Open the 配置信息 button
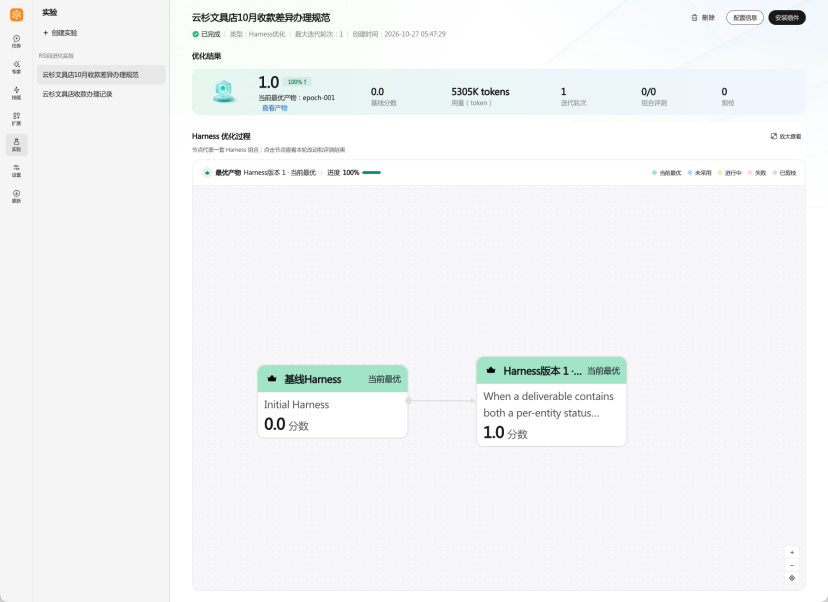The image size is (828, 602). (x=745, y=17)
